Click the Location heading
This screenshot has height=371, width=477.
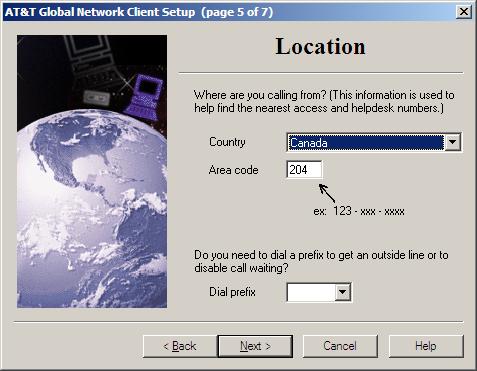pyautogui.click(x=320, y=46)
